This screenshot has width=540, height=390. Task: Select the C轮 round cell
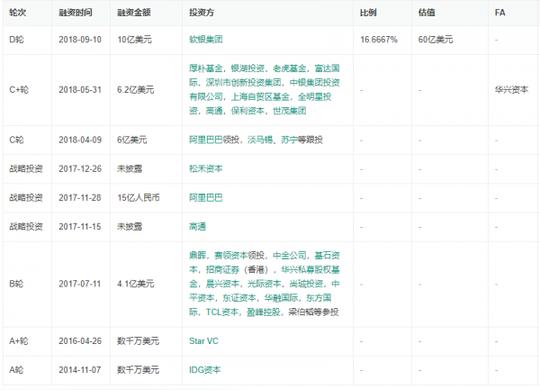17,140
